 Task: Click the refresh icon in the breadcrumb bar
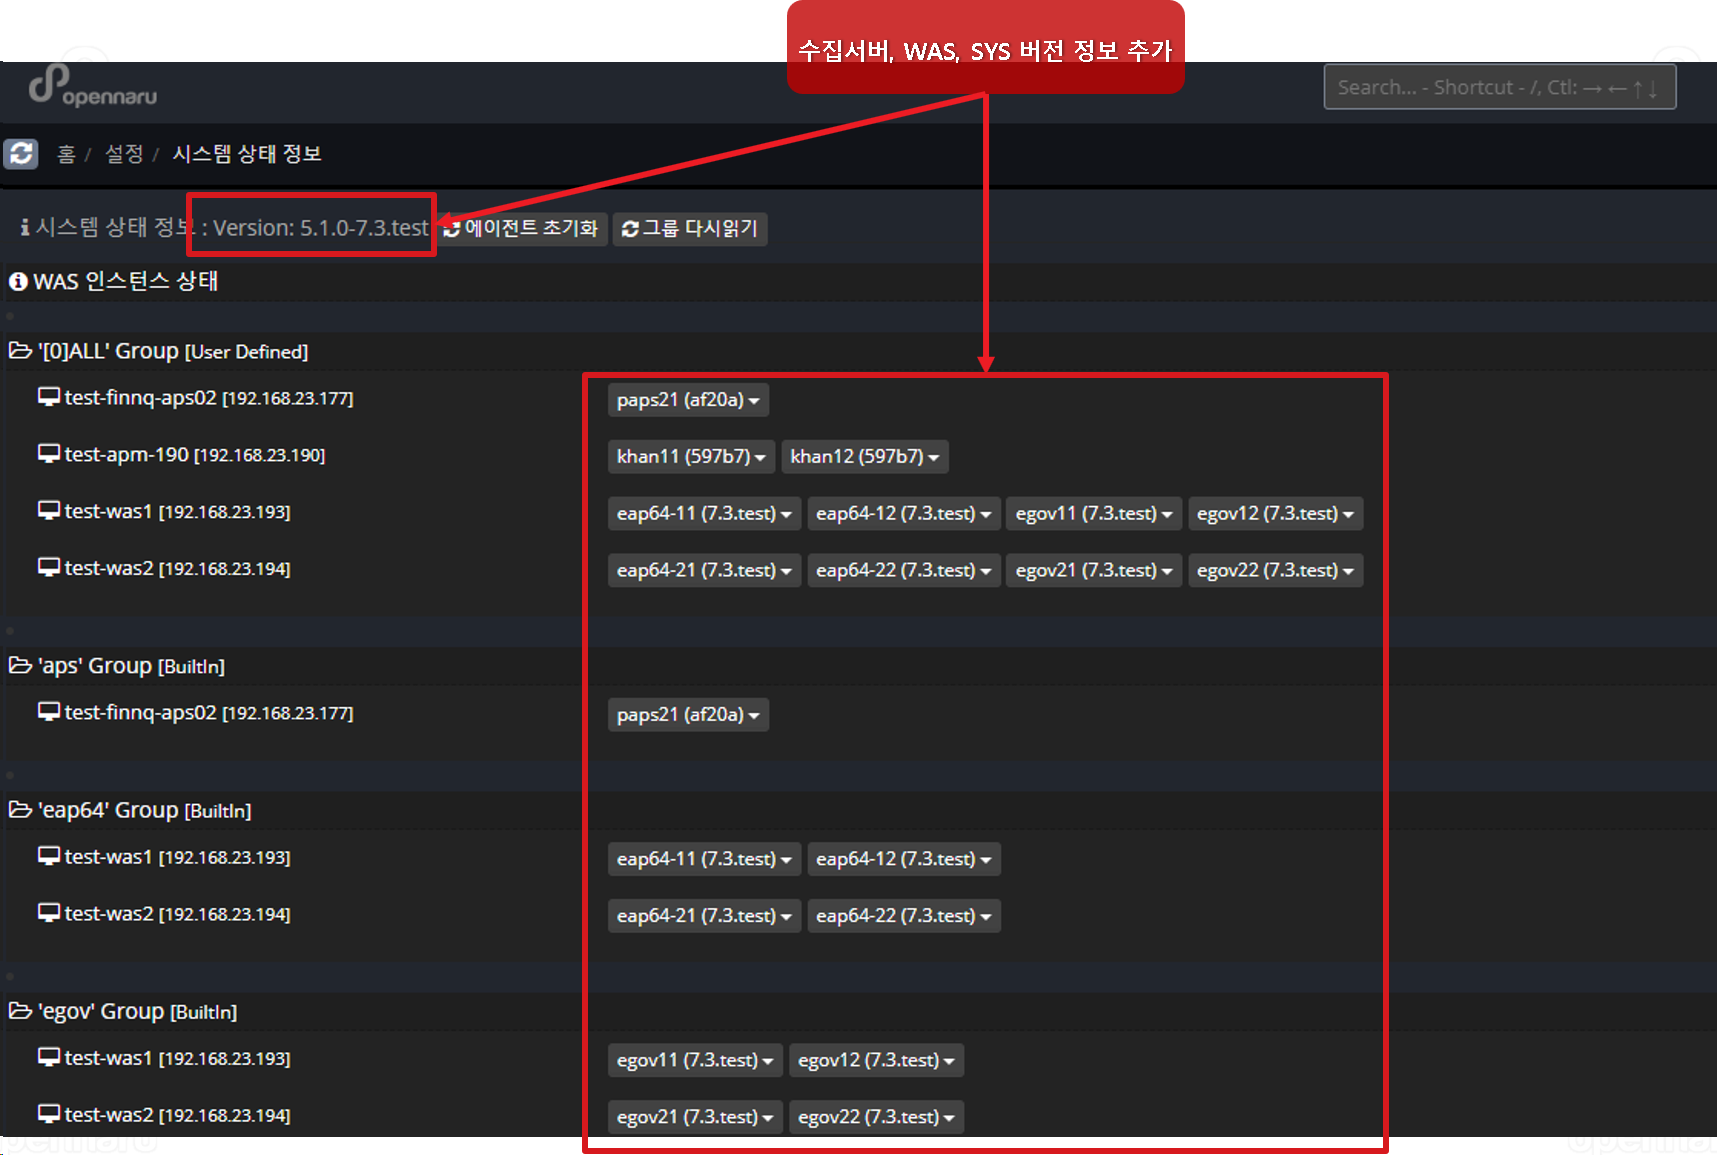[21, 153]
